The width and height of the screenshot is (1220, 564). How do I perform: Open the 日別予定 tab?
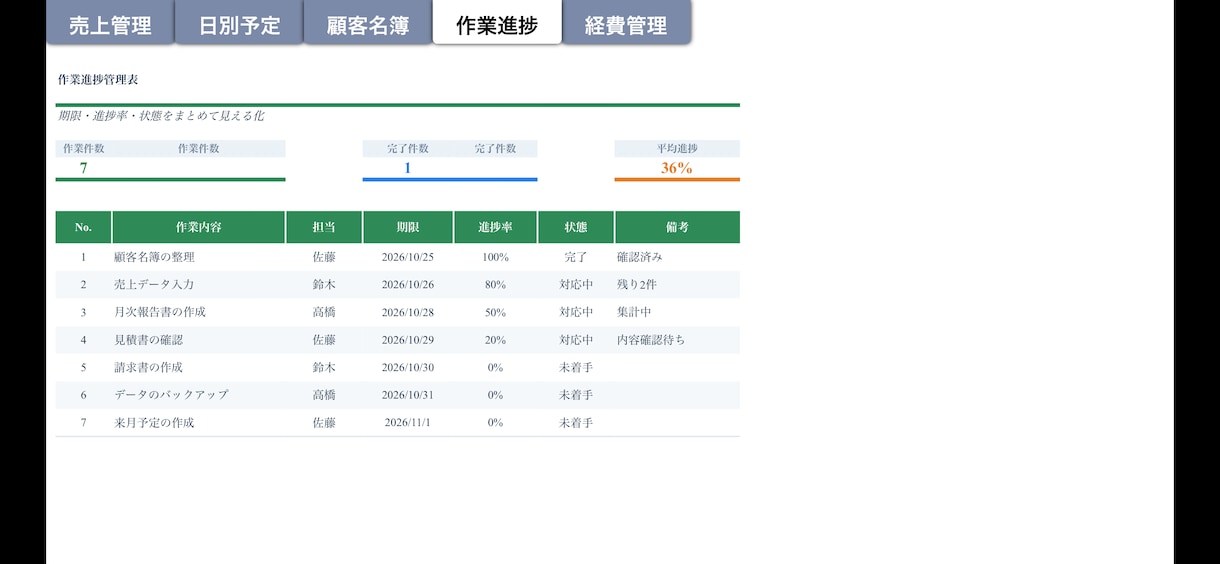(239, 22)
